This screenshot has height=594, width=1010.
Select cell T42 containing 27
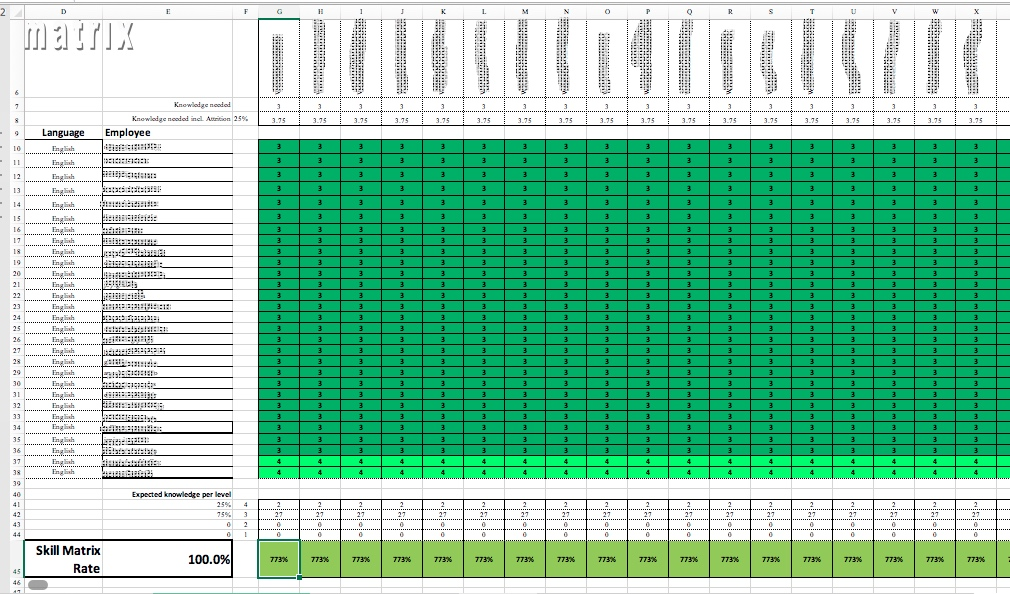click(812, 515)
